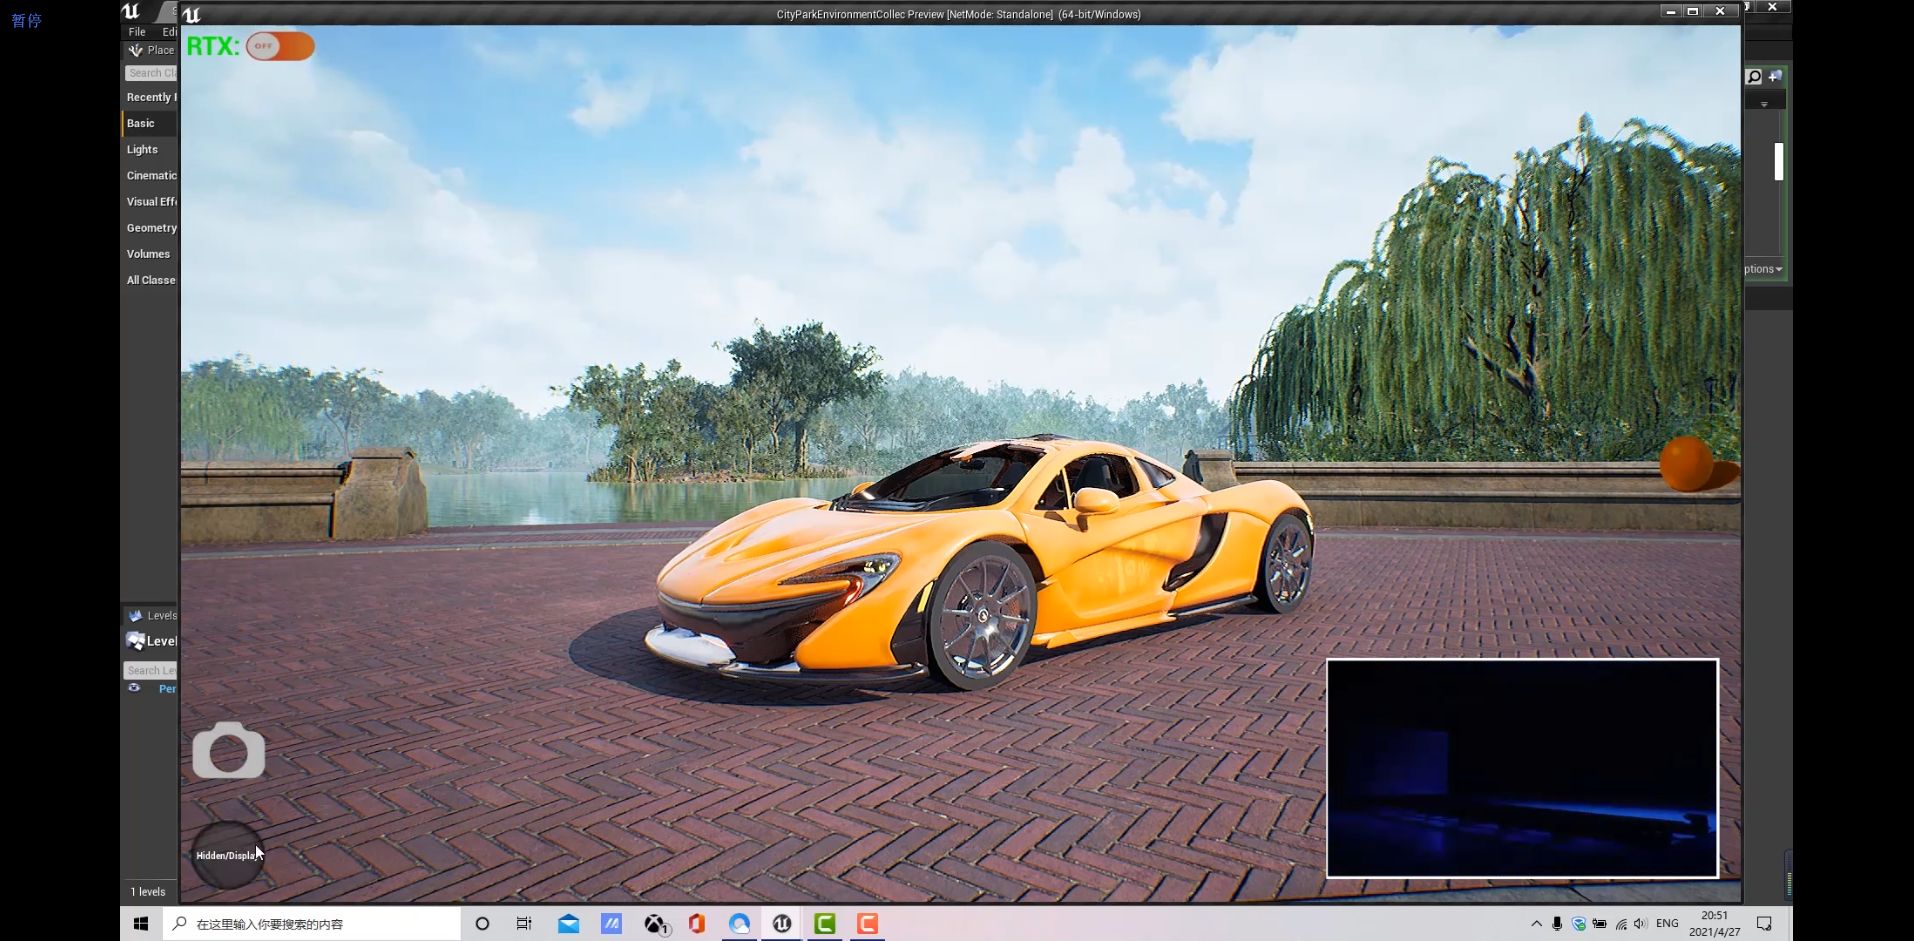This screenshot has width=1914, height=941.
Task: Switch to the Place actors tab
Action: point(151,50)
